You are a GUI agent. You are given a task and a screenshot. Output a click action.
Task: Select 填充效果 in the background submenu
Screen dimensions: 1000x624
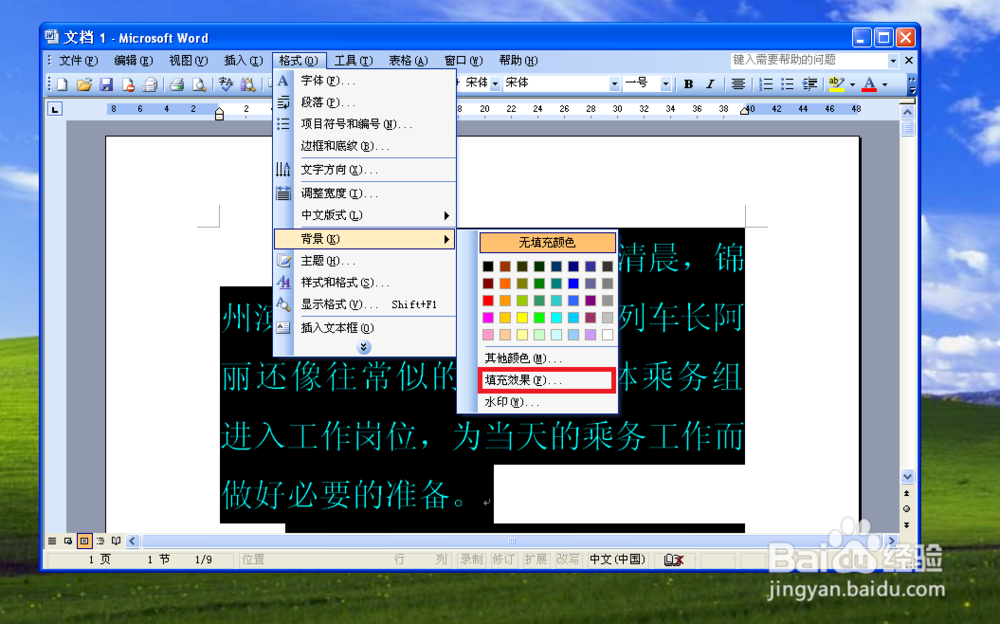547,380
